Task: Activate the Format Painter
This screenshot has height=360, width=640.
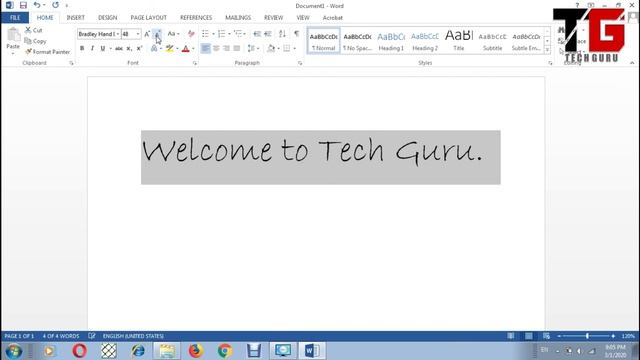Action: click(47, 52)
